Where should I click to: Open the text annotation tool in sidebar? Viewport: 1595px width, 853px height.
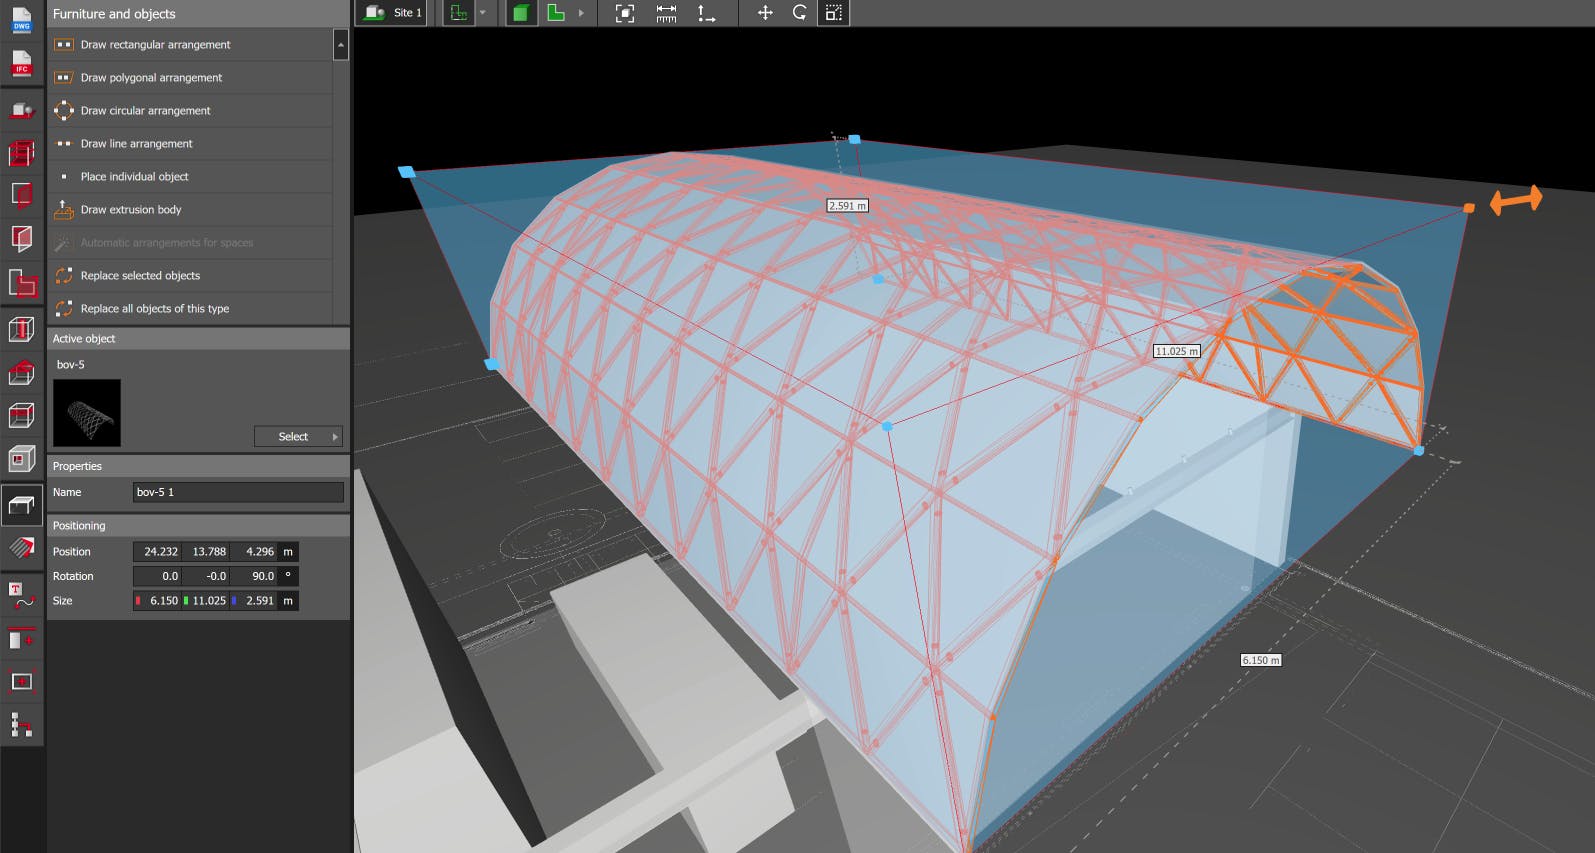pos(21,596)
